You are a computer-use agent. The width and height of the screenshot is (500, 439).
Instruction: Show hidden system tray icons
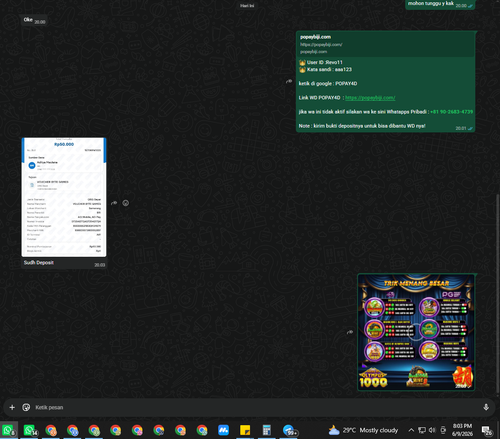click(x=411, y=430)
